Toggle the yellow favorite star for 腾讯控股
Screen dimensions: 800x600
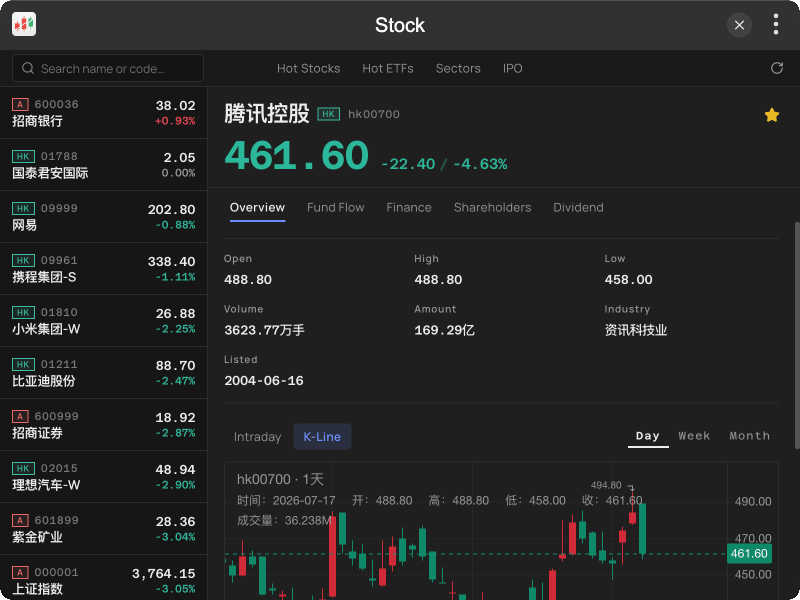[771, 115]
